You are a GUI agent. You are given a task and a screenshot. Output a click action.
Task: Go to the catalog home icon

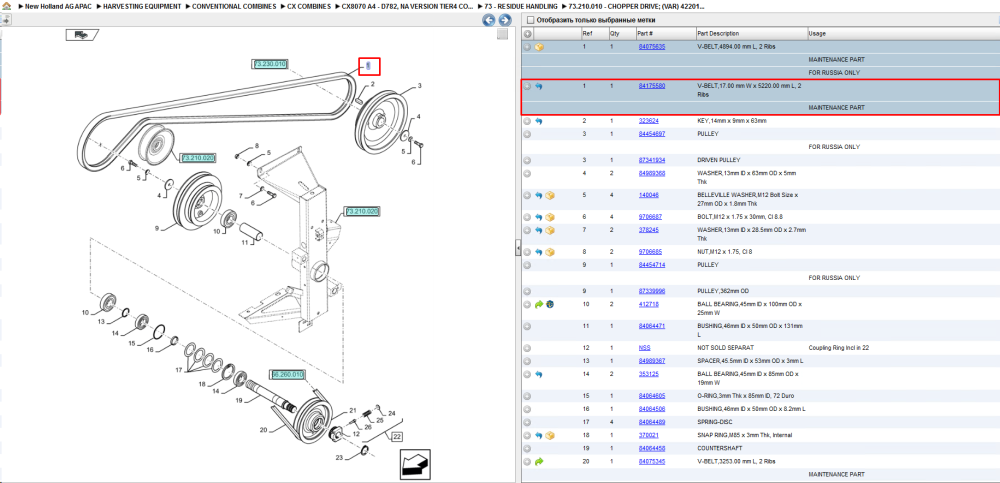(6, 6)
